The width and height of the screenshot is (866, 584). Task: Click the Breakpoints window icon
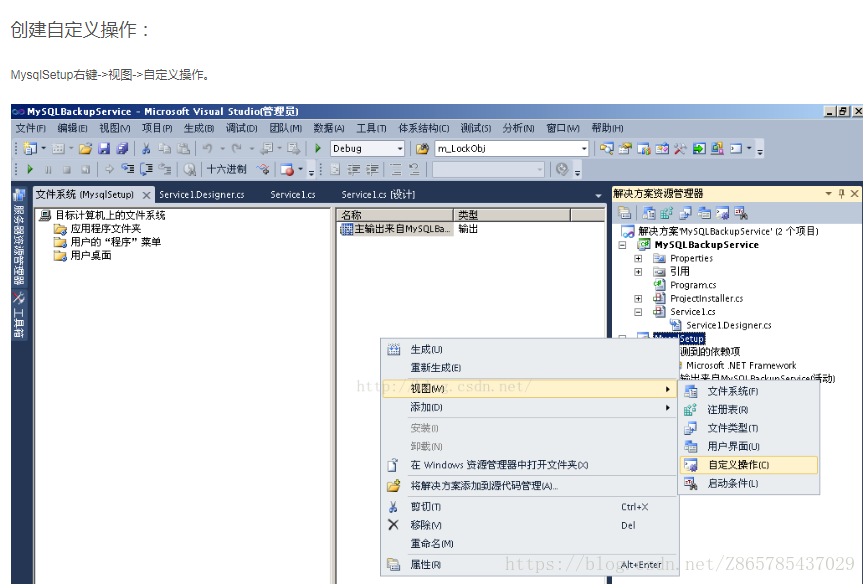(x=287, y=170)
